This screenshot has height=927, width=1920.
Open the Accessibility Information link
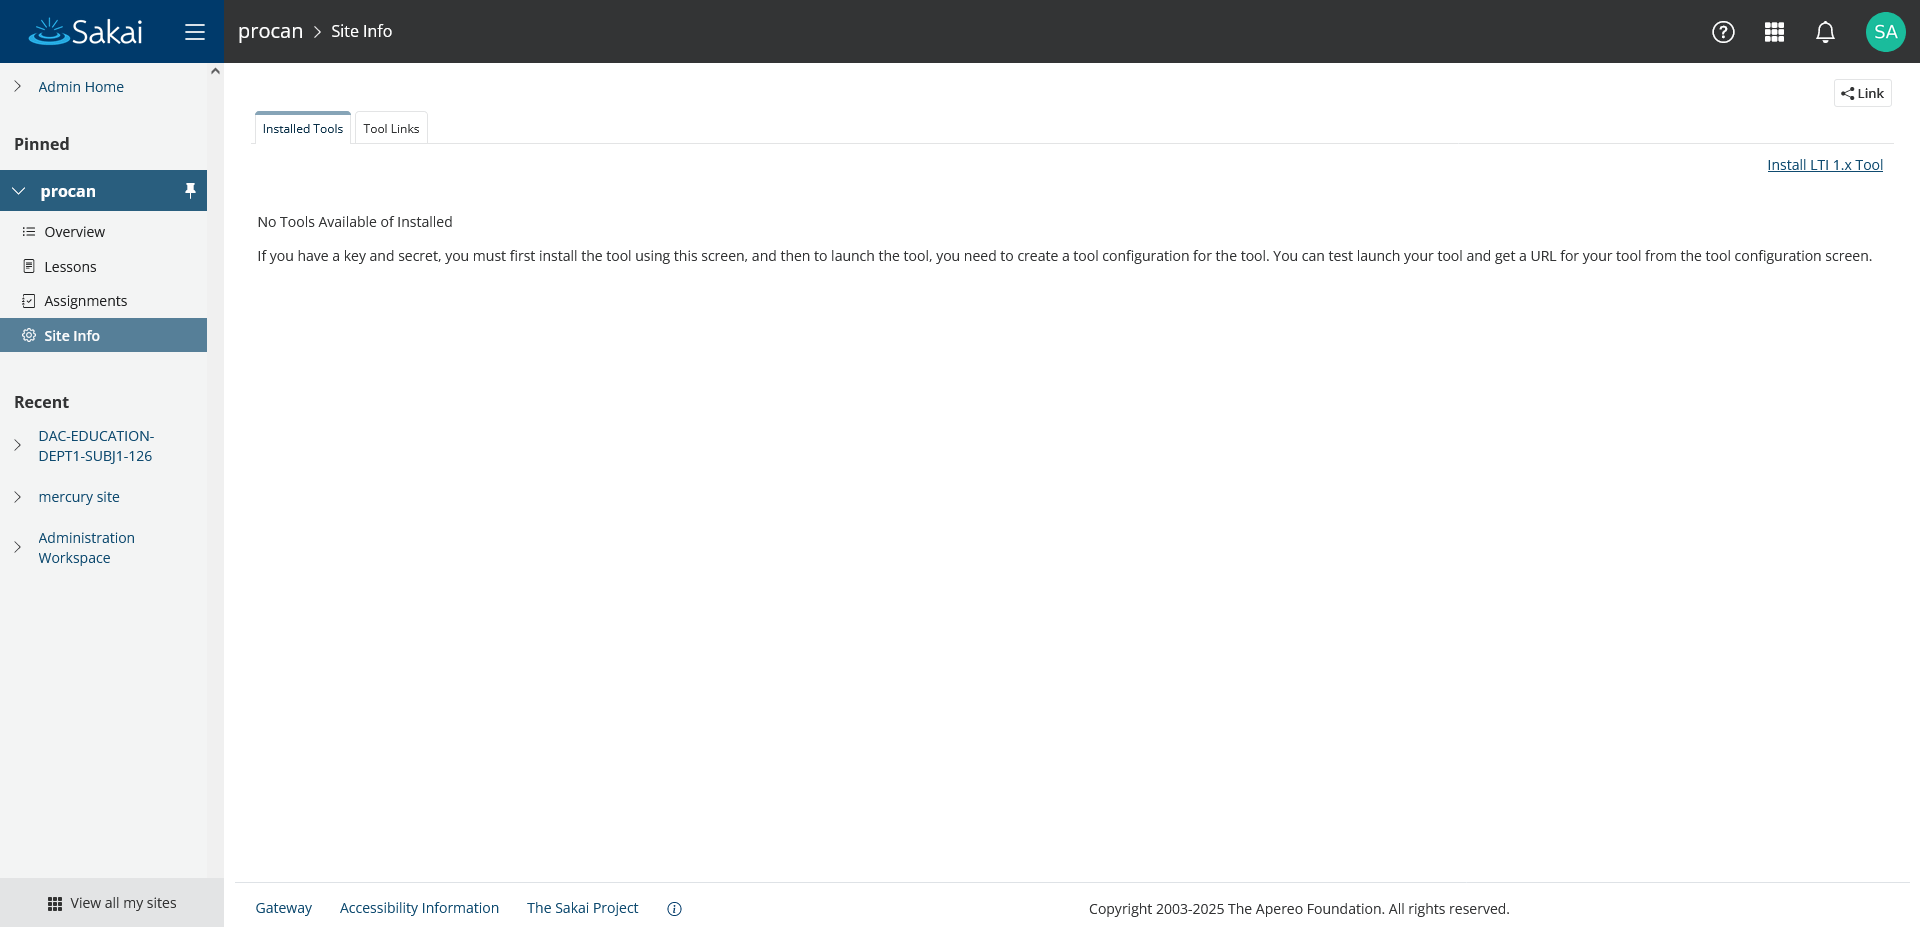tap(419, 908)
